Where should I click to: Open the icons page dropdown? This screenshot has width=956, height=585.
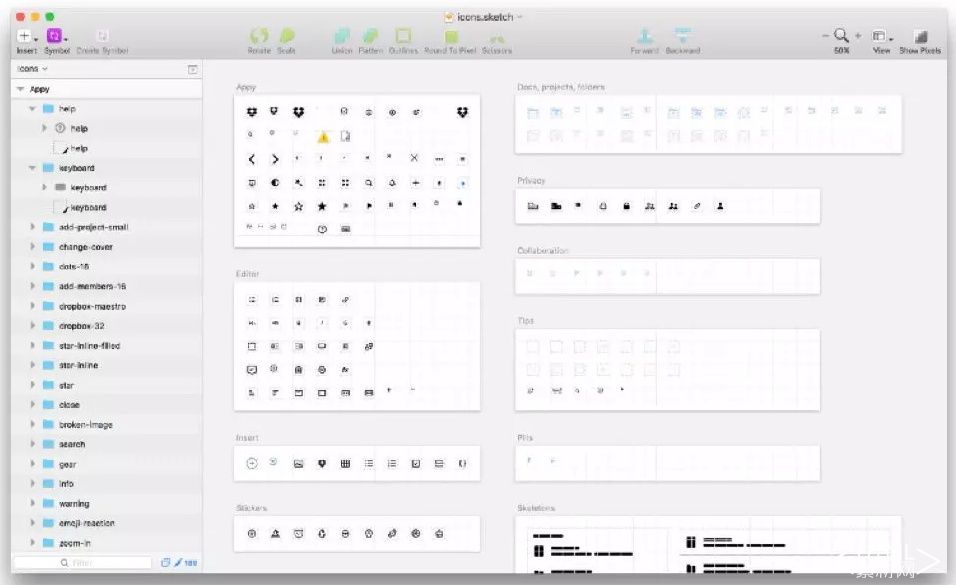(32, 69)
